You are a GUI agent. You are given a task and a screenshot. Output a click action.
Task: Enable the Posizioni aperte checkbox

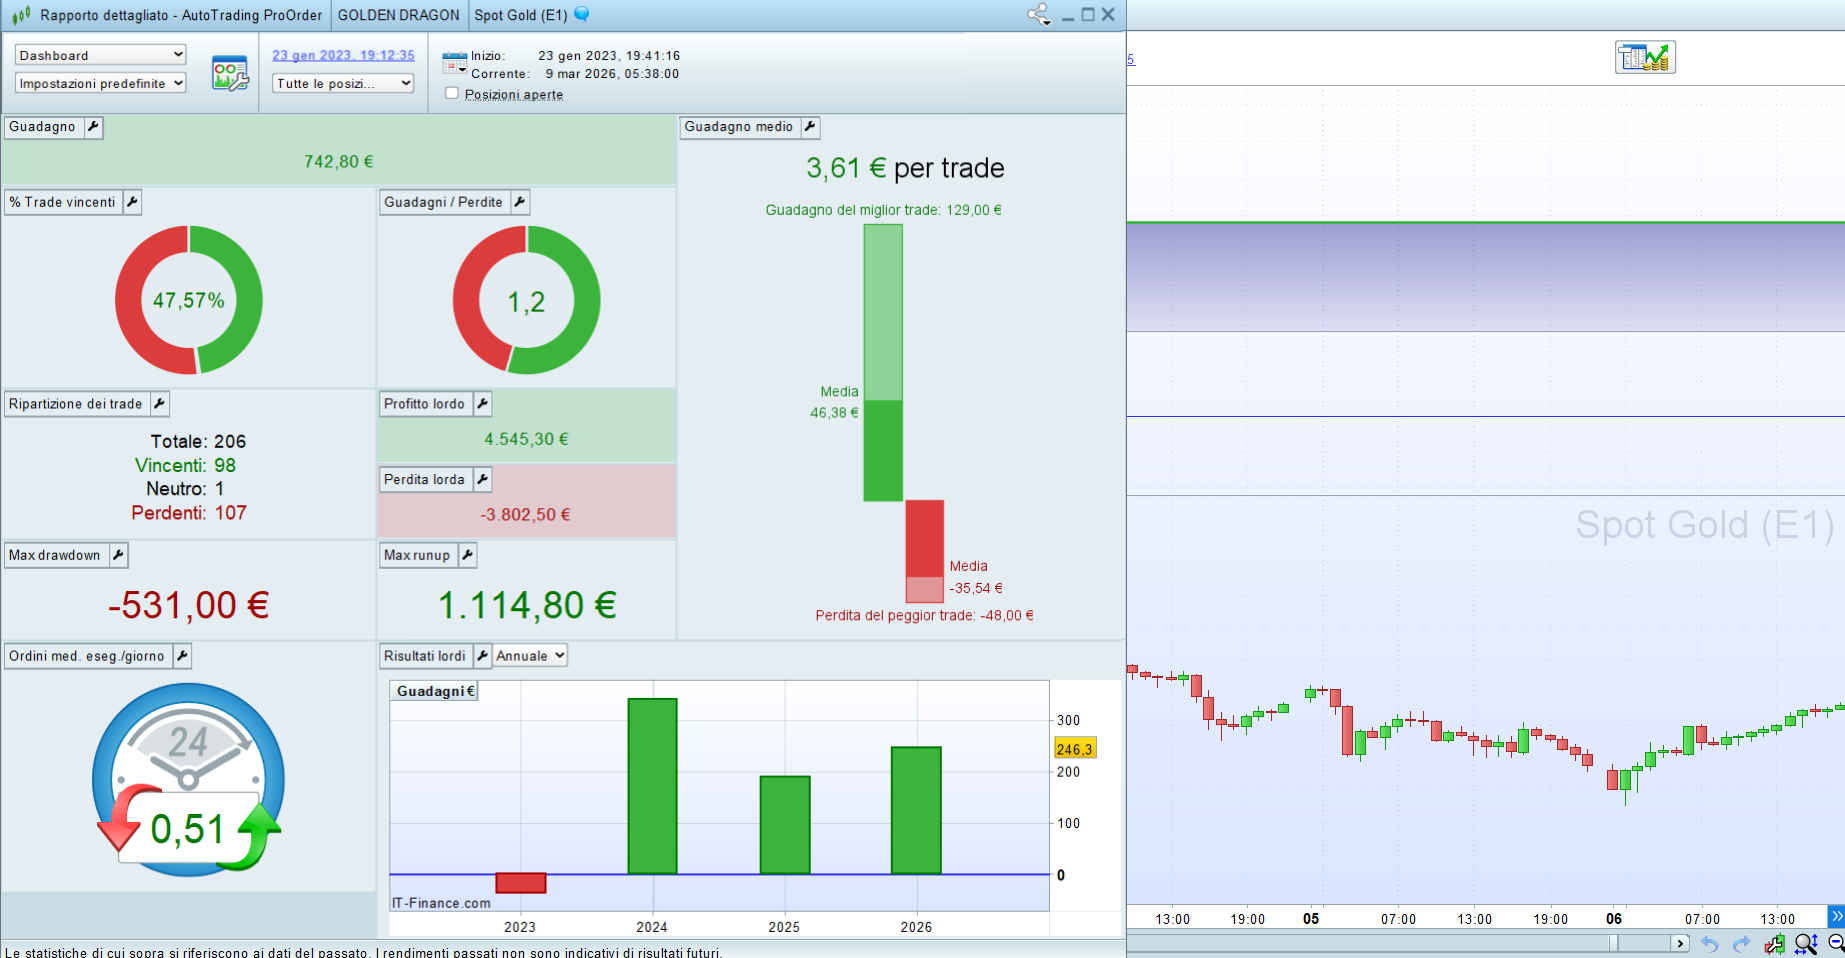pos(452,93)
